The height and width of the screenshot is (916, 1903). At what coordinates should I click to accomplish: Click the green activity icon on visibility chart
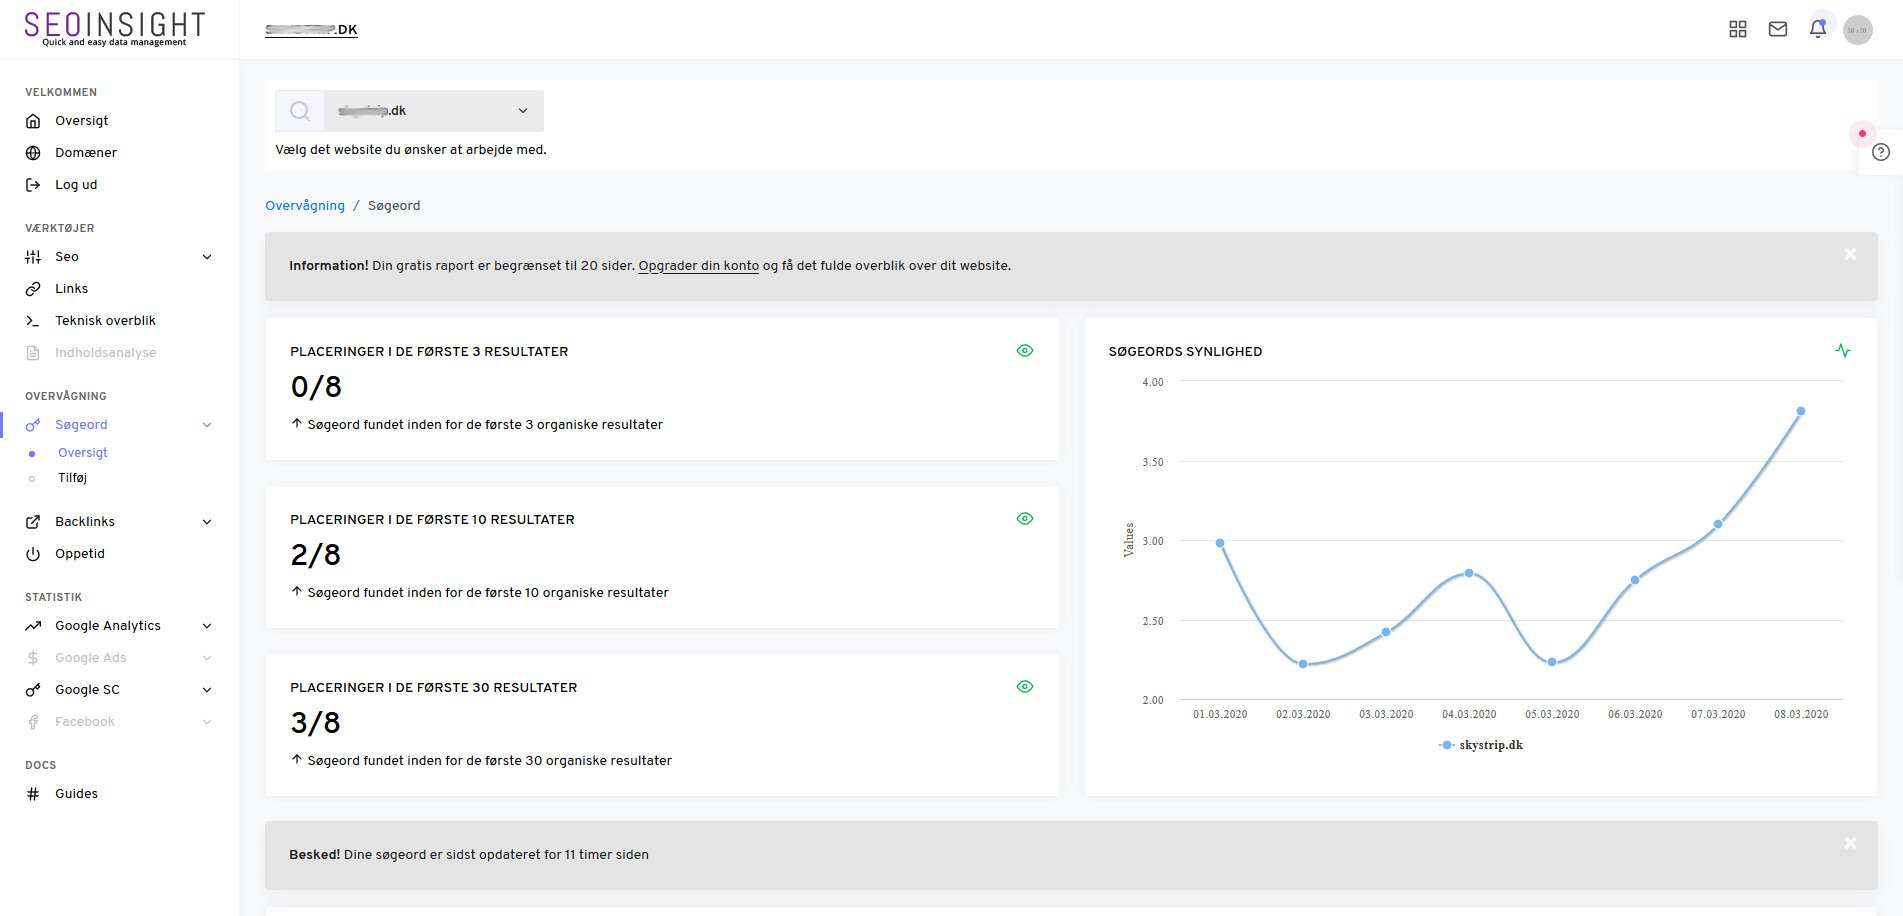tap(1843, 351)
